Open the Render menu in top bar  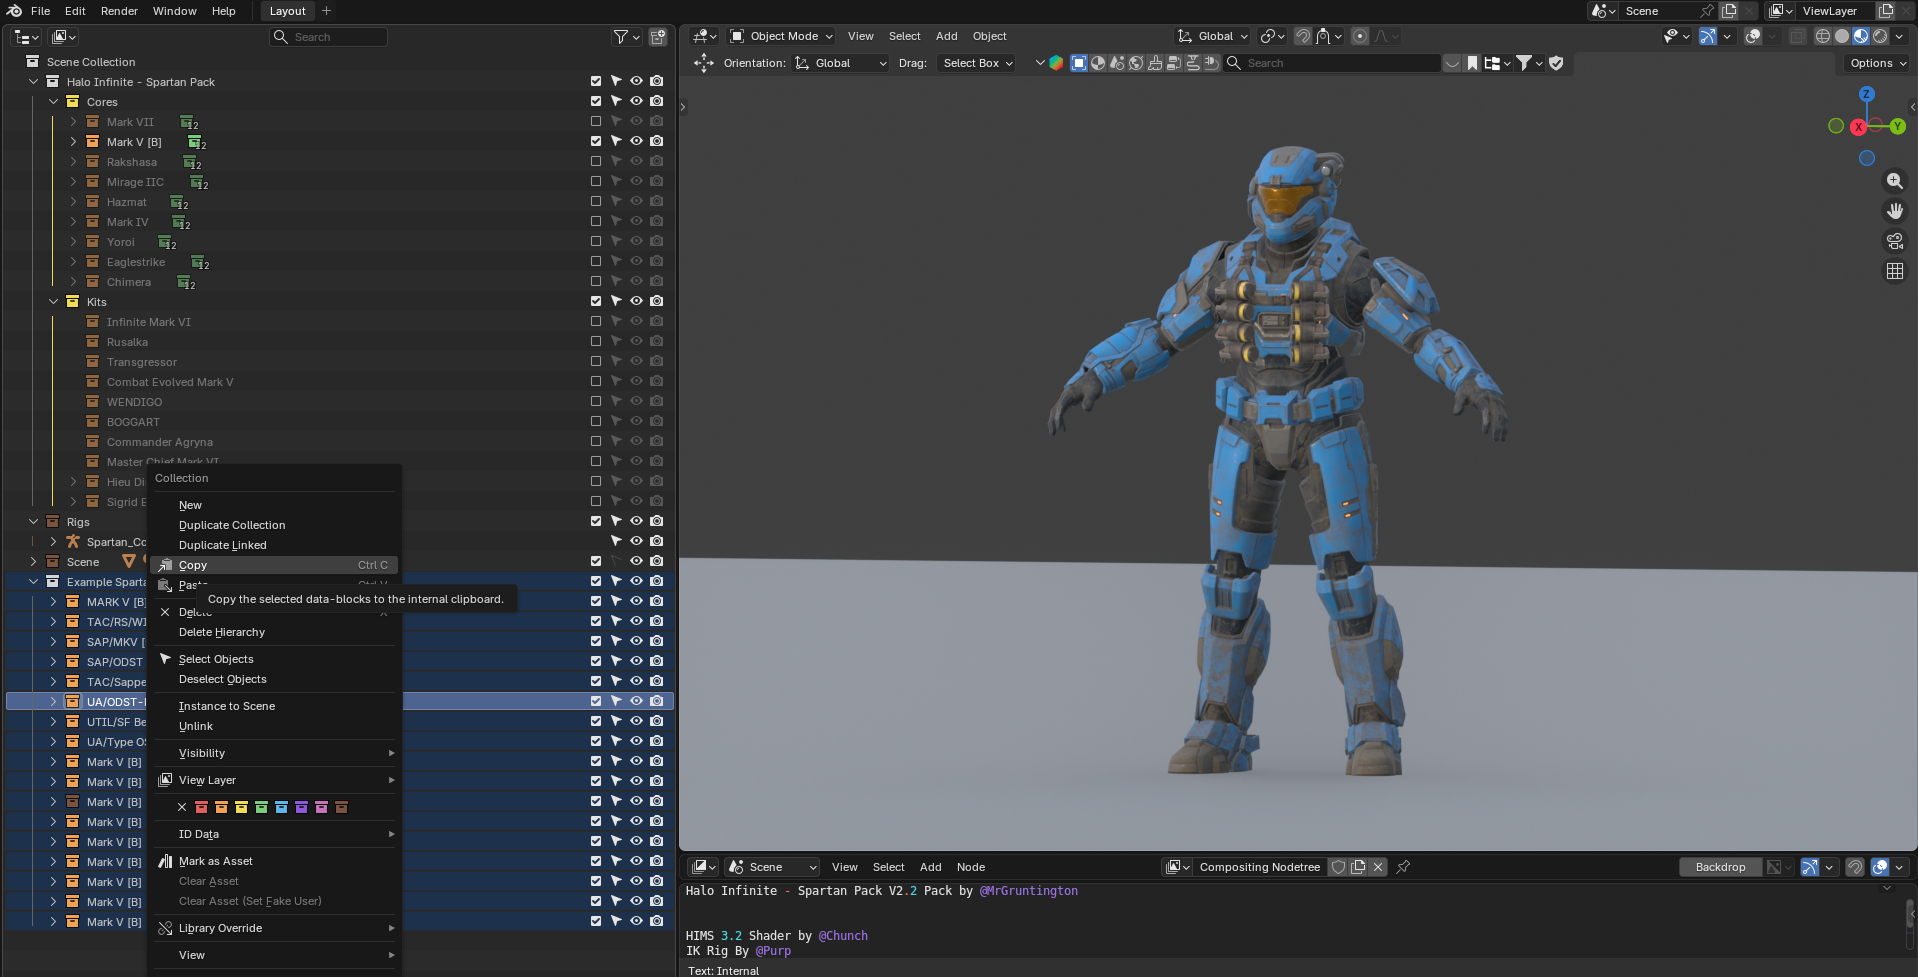tap(119, 11)
